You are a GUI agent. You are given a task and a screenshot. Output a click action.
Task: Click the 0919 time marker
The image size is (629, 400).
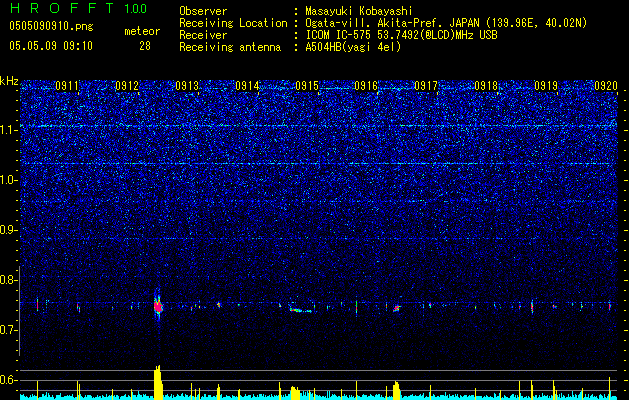pyautogui.click(x=546, y=86)
